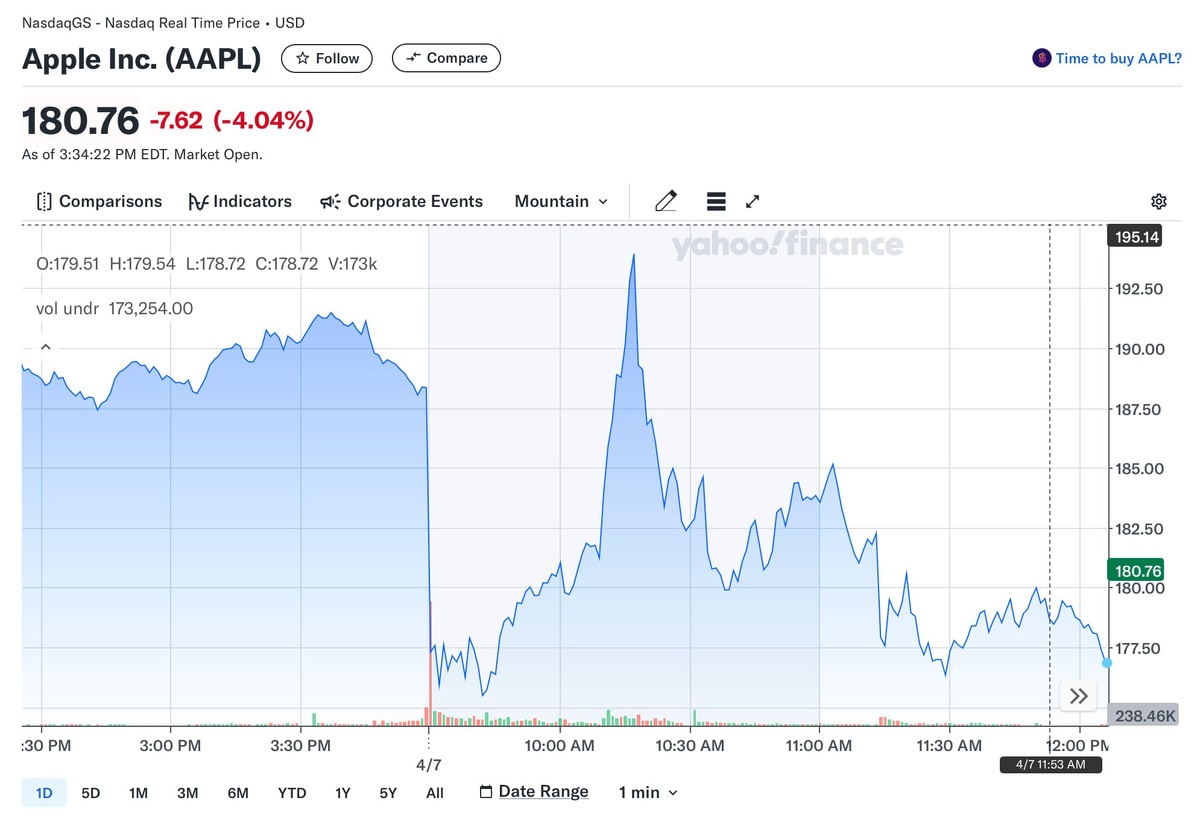Viewport: 1200px width, 824px height.
Task: Open the 1 min interval dropdown
Action: coord(648,792)
